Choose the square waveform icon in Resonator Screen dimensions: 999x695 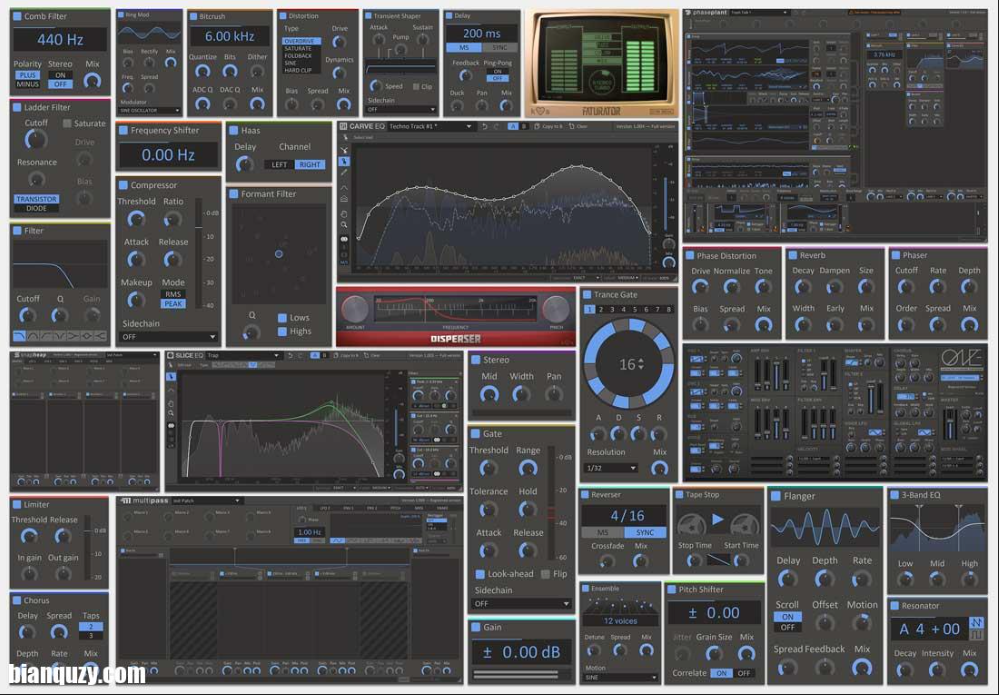click(x=976, y=634)
